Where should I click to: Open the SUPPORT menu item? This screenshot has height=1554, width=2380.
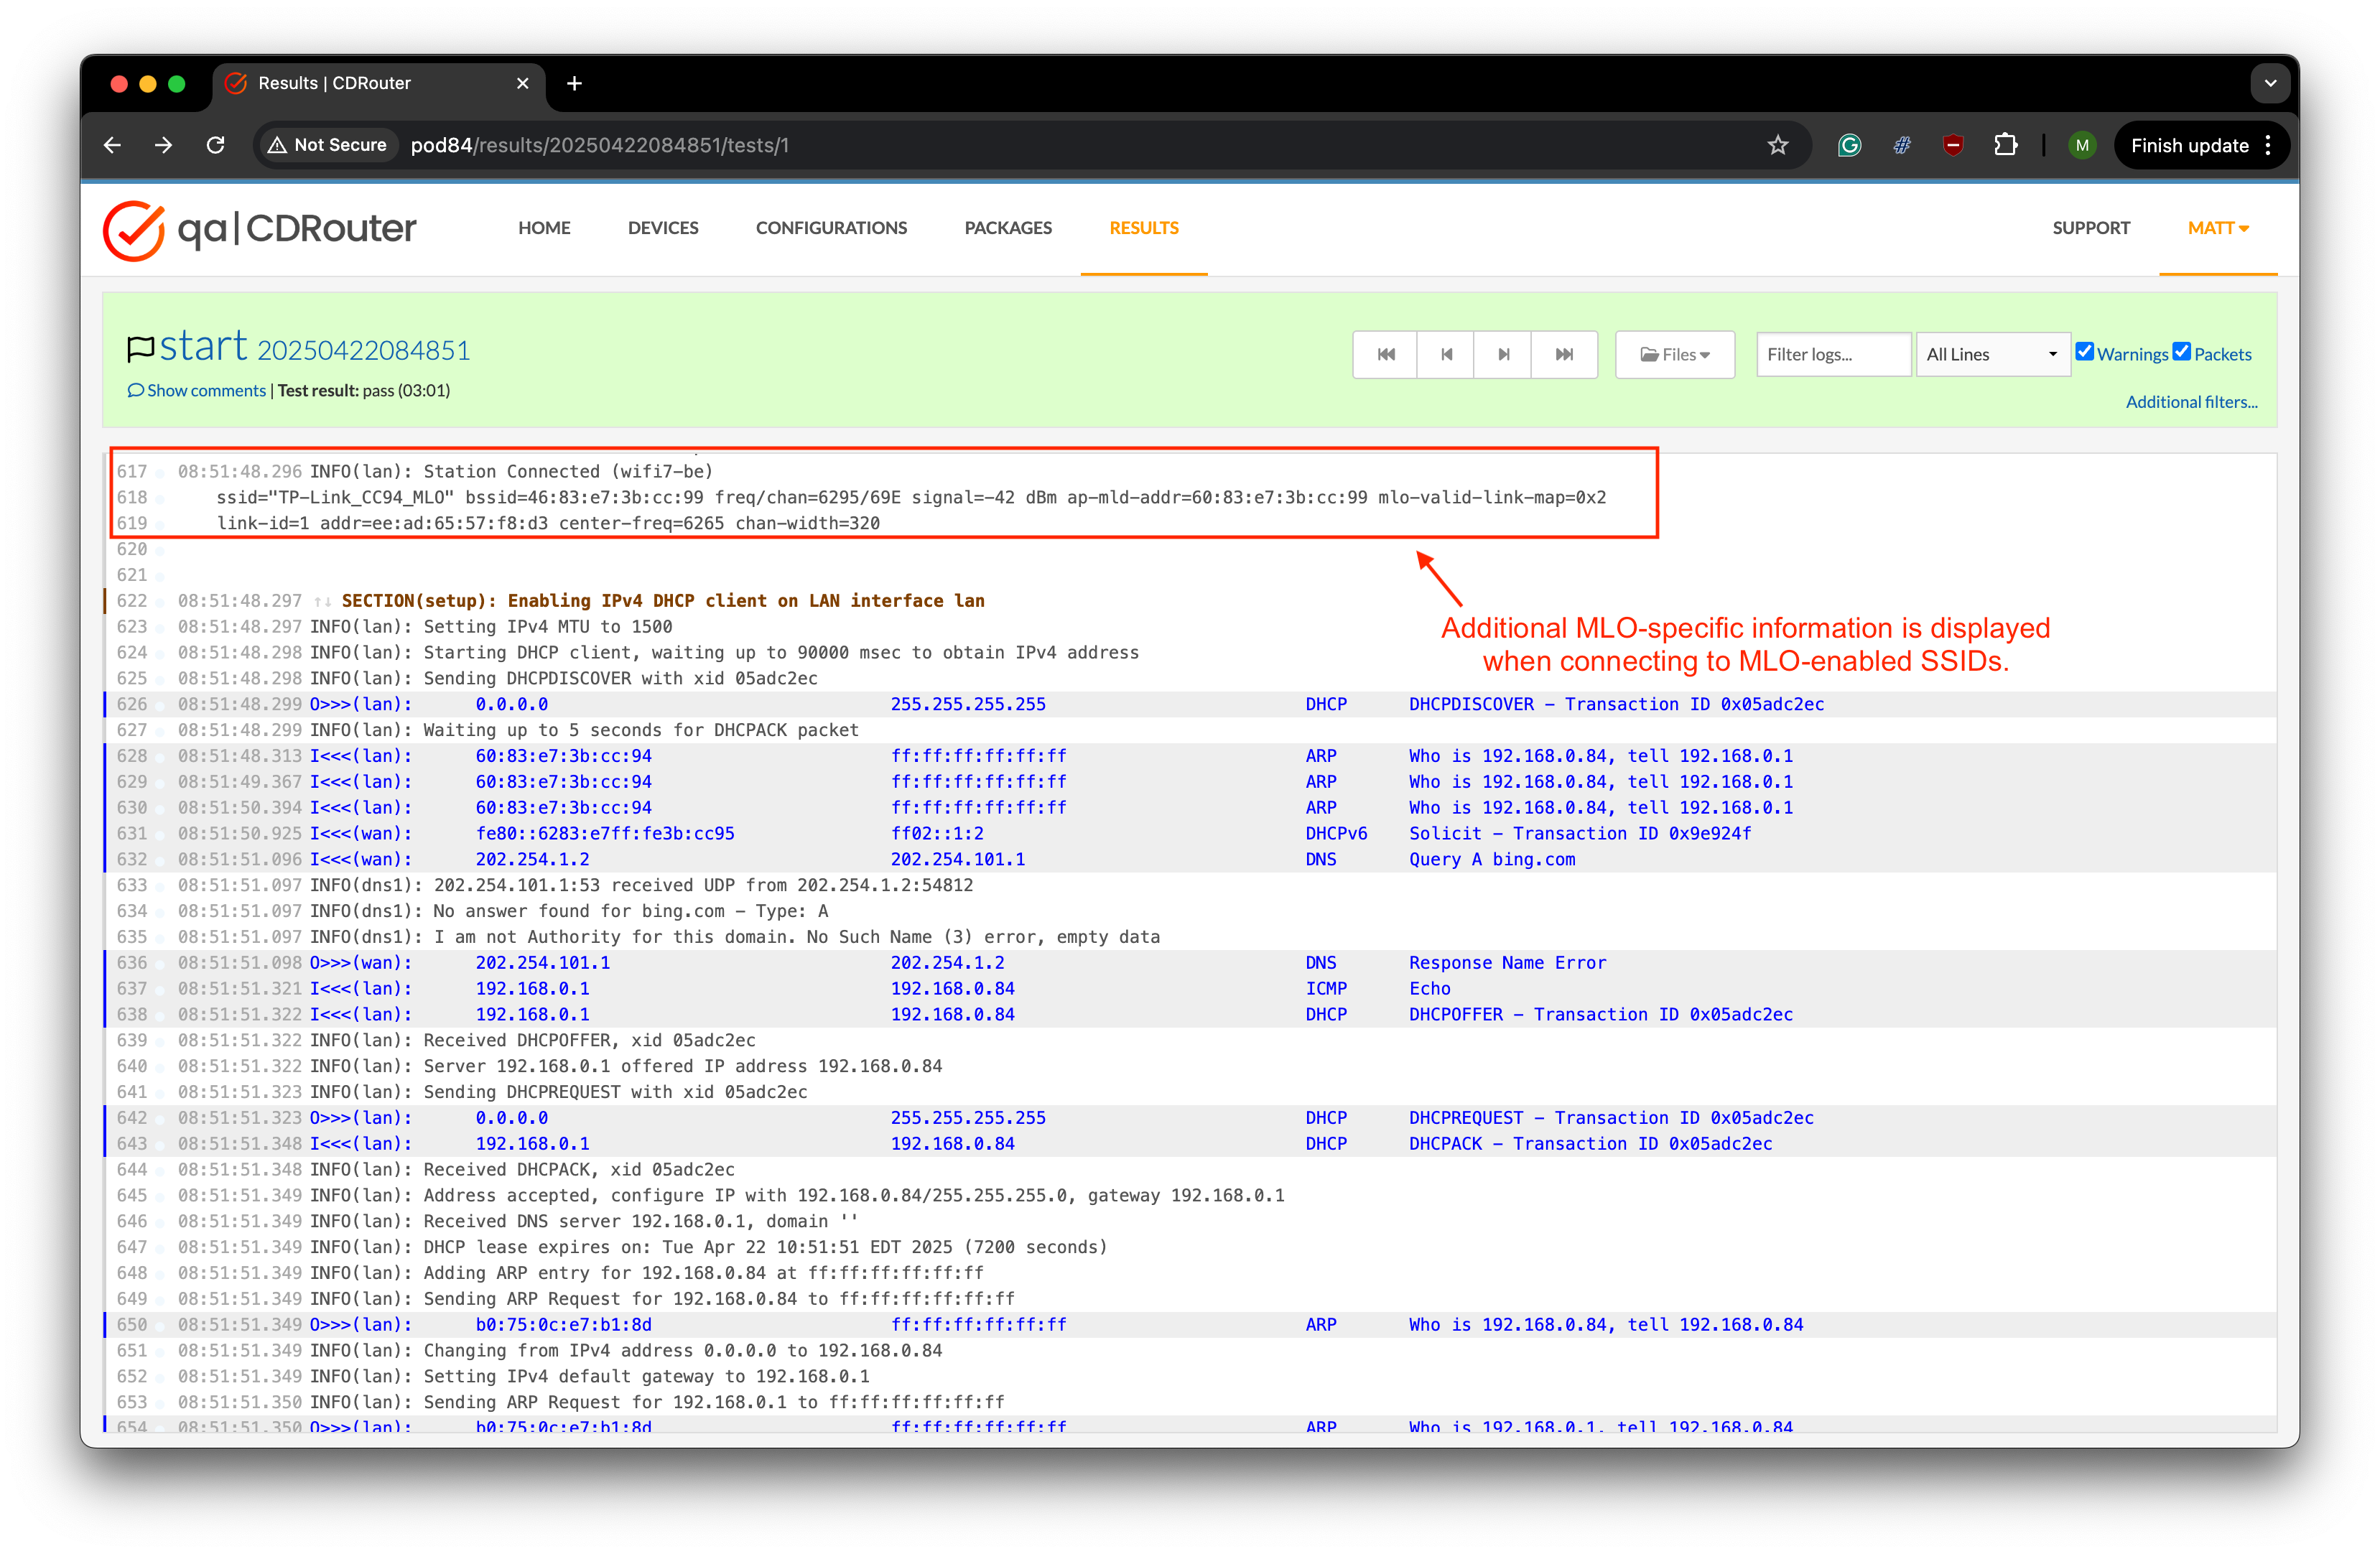(2091, 228)
